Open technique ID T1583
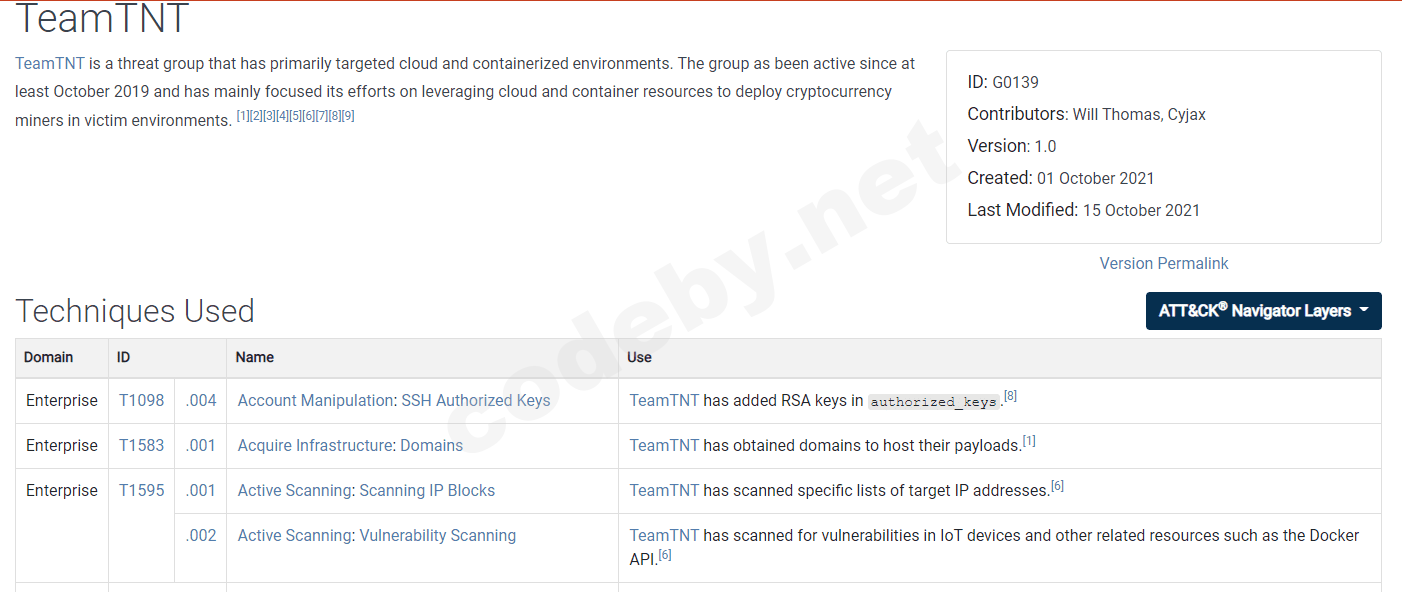The height and width of the screenshot is (592, 1402). click(141, 445)
